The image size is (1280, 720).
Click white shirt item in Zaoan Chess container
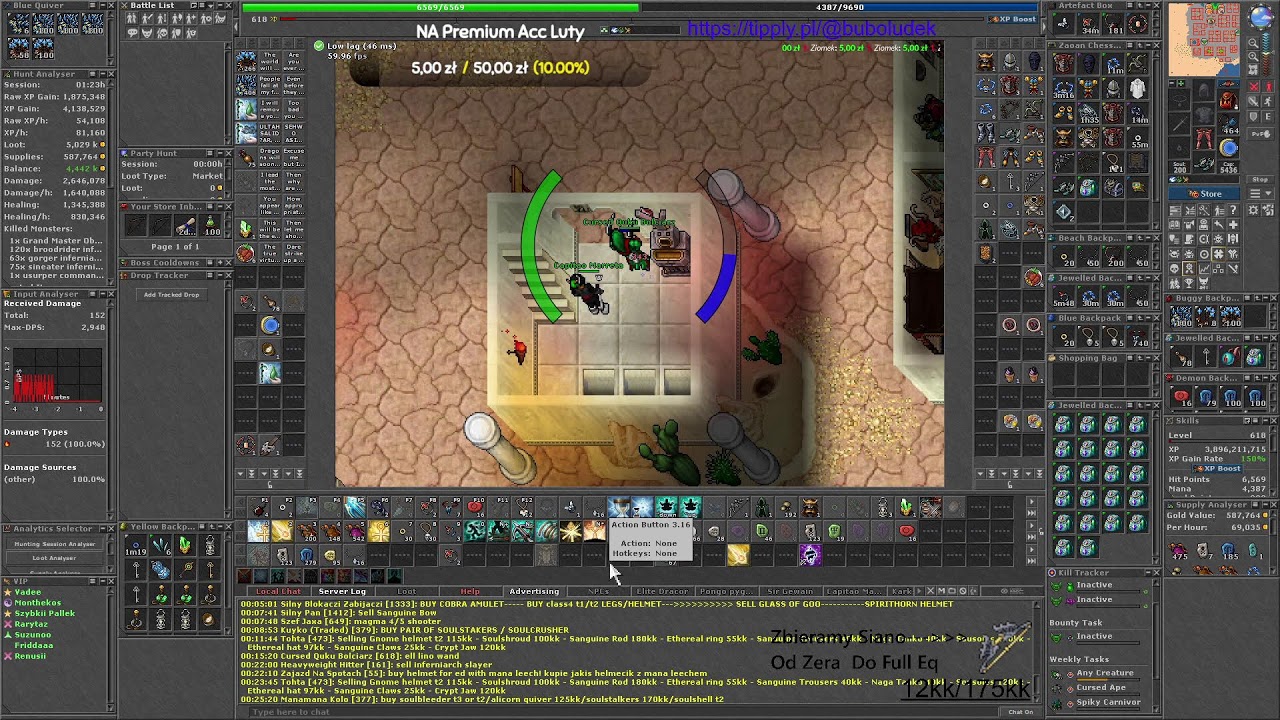pyautogui.click(x=1137, y=88)
